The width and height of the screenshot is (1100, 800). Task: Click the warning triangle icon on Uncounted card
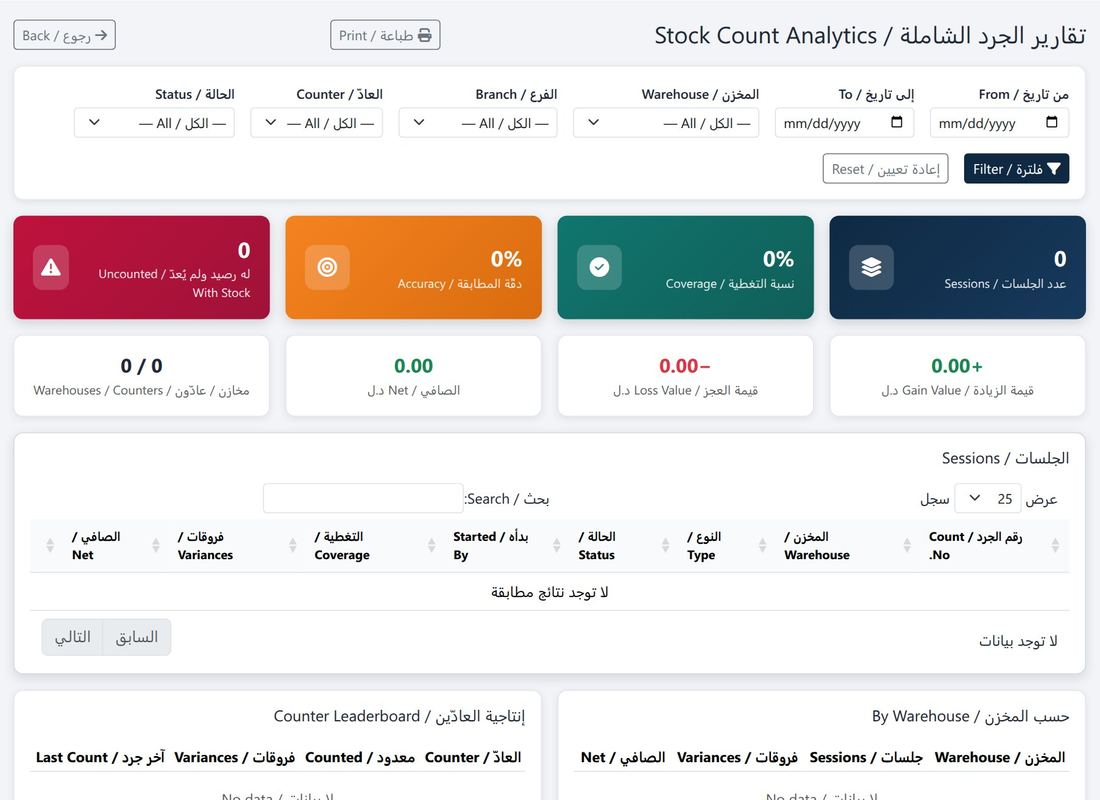(x=51, y=267)
